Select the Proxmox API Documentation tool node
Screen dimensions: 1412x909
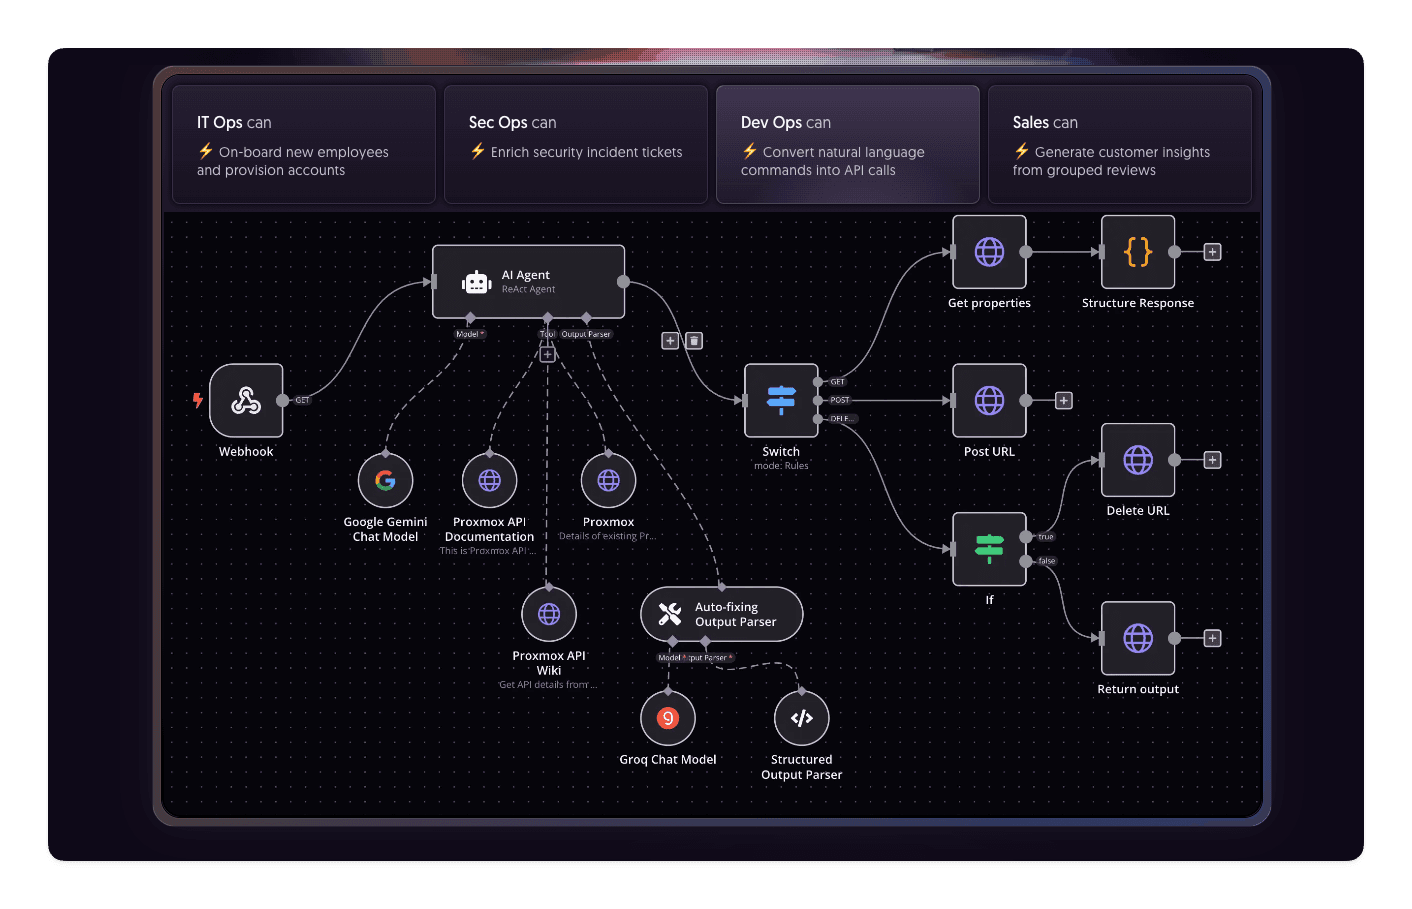pyautogui.click(x=489, y=479)
